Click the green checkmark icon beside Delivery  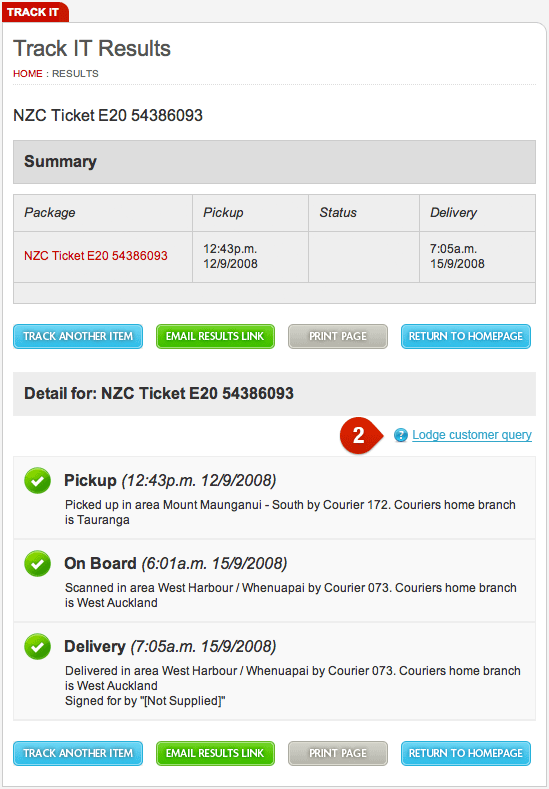click(x=37, y=647)
